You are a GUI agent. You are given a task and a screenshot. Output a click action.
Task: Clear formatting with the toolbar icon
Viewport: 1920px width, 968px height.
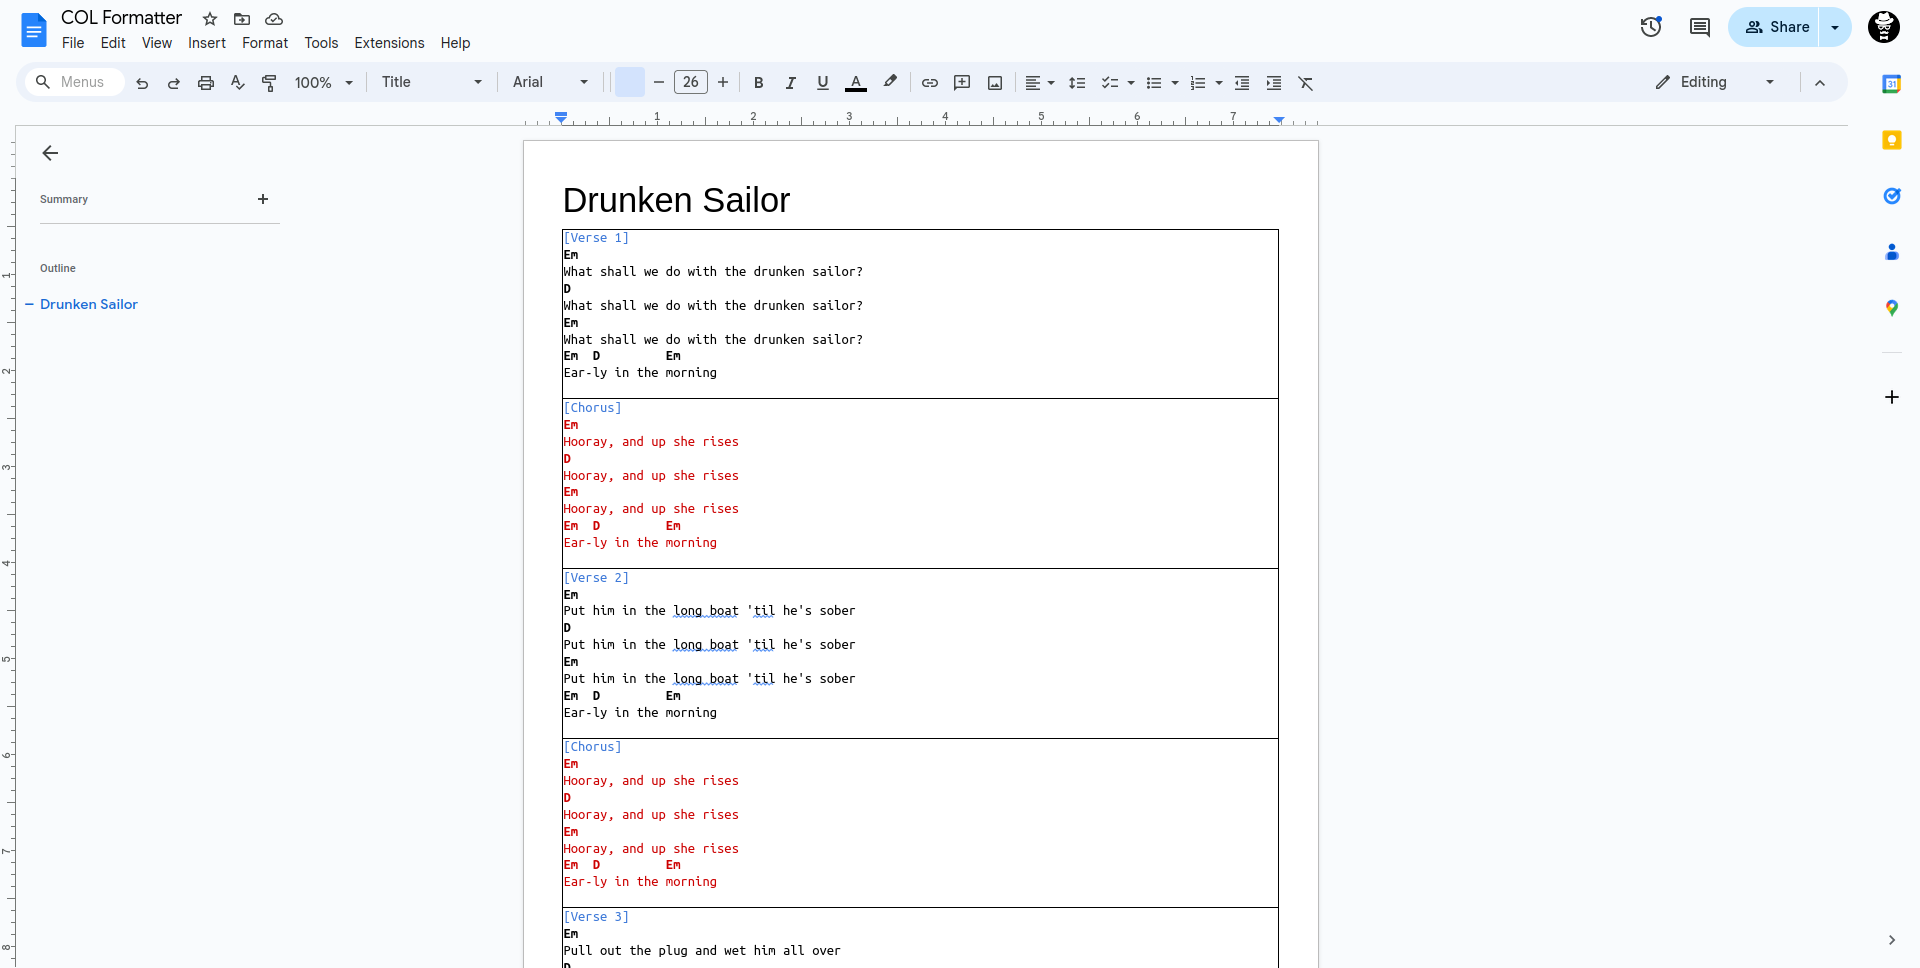point(1306,83)
